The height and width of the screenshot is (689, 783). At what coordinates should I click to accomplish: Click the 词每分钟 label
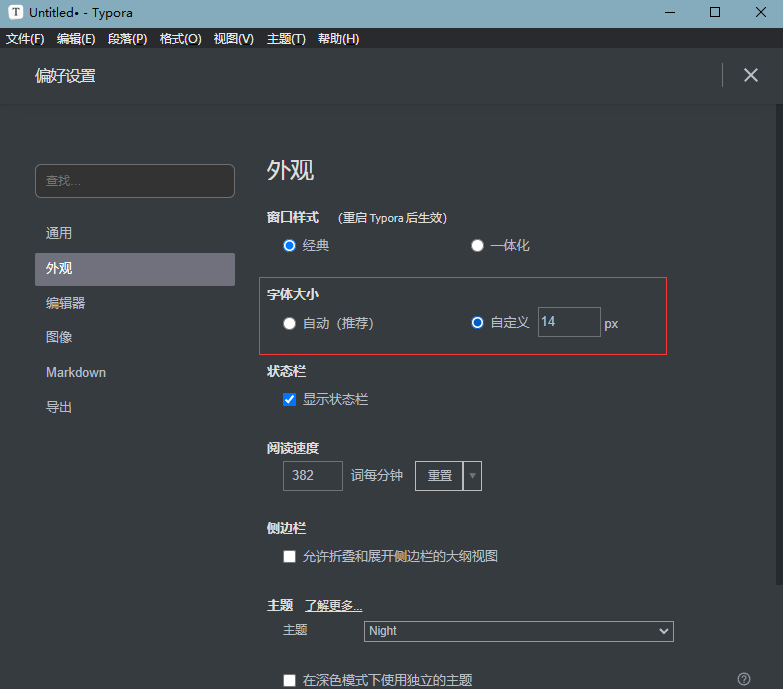pyautogui.click(x=377, y=475)
